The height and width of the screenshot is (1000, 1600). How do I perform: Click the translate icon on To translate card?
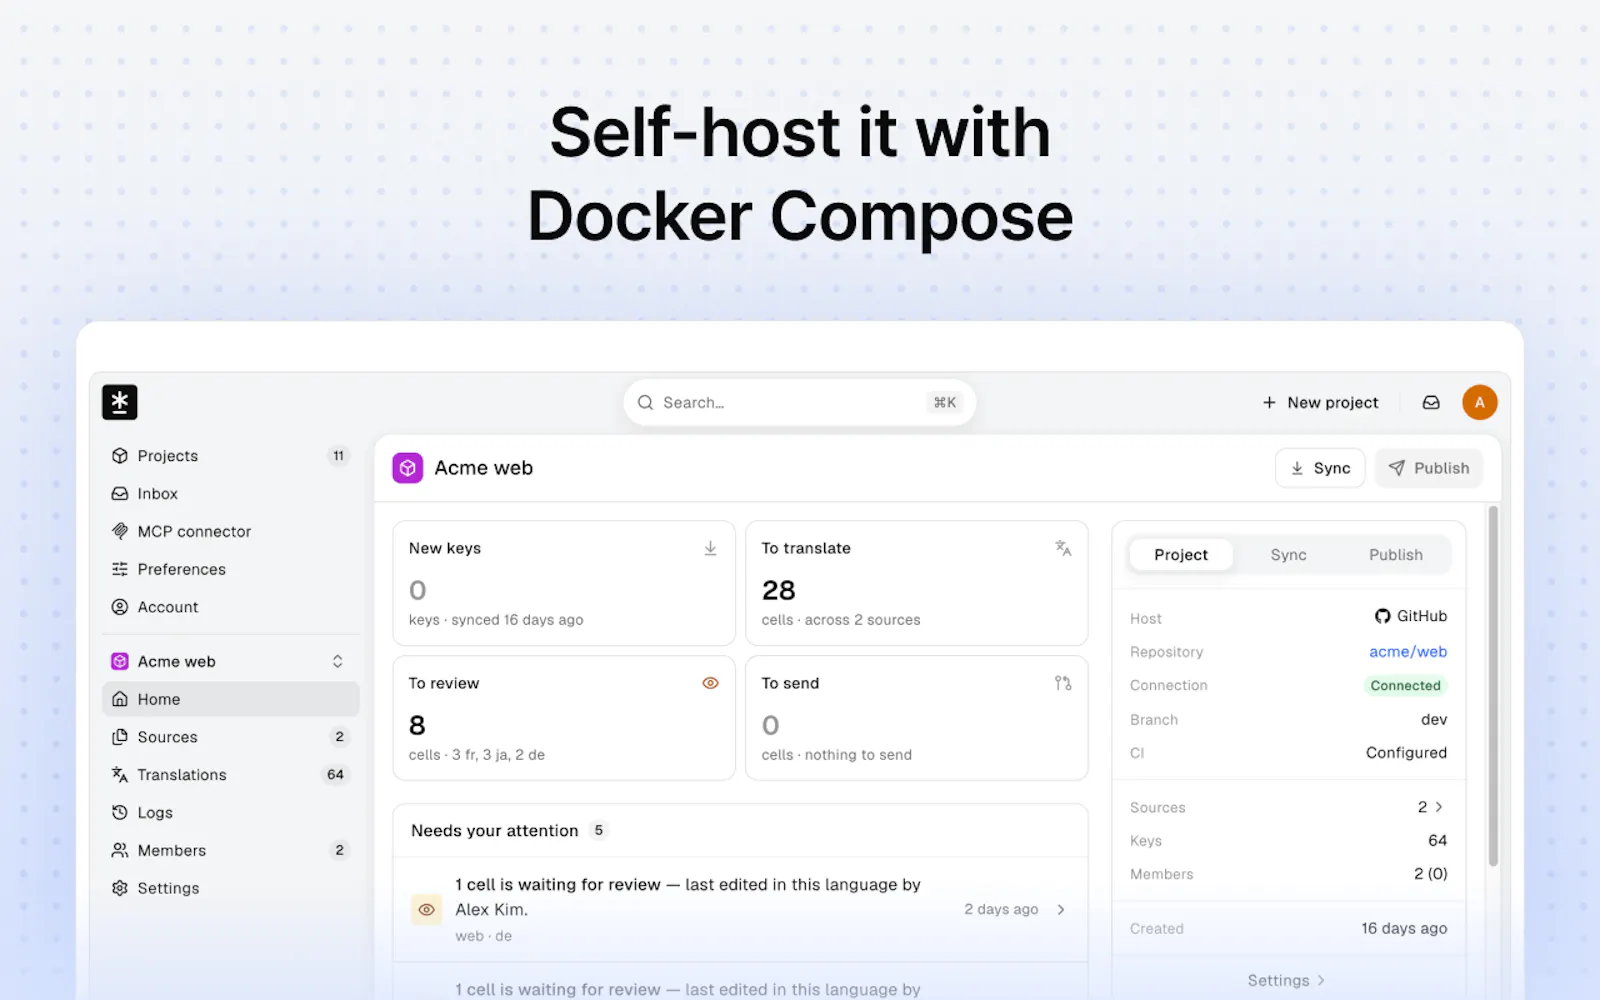(1063, 548)
